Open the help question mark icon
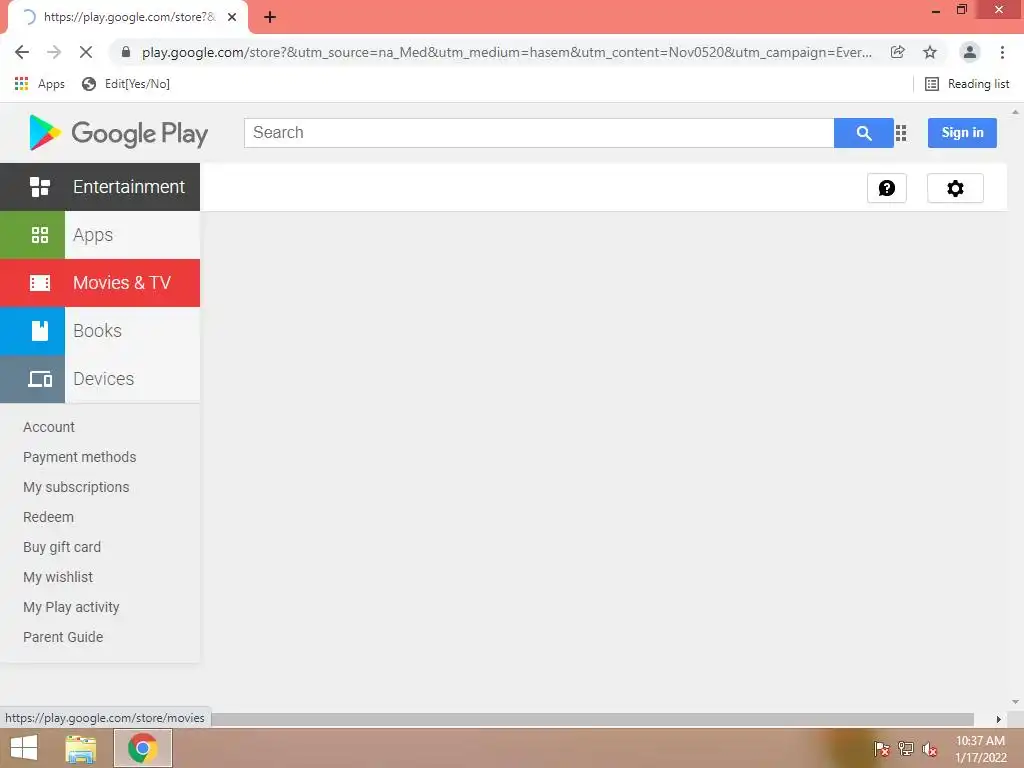The height and width of the screenshot is (768, 1024). click(886, 188)
